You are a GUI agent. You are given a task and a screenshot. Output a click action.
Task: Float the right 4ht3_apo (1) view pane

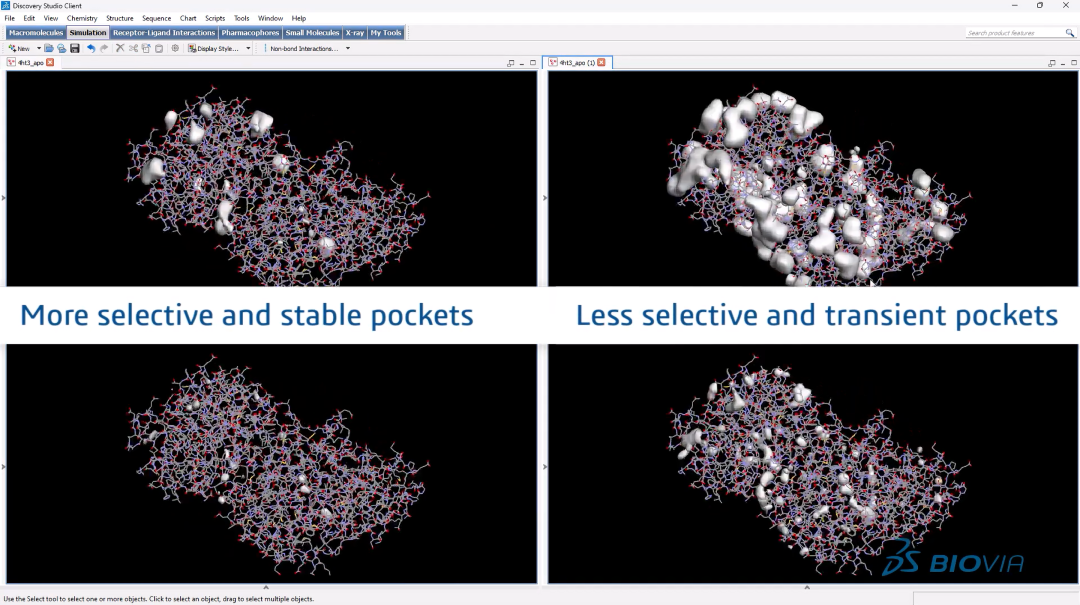pyautogui.click(x=1052, y=63)
